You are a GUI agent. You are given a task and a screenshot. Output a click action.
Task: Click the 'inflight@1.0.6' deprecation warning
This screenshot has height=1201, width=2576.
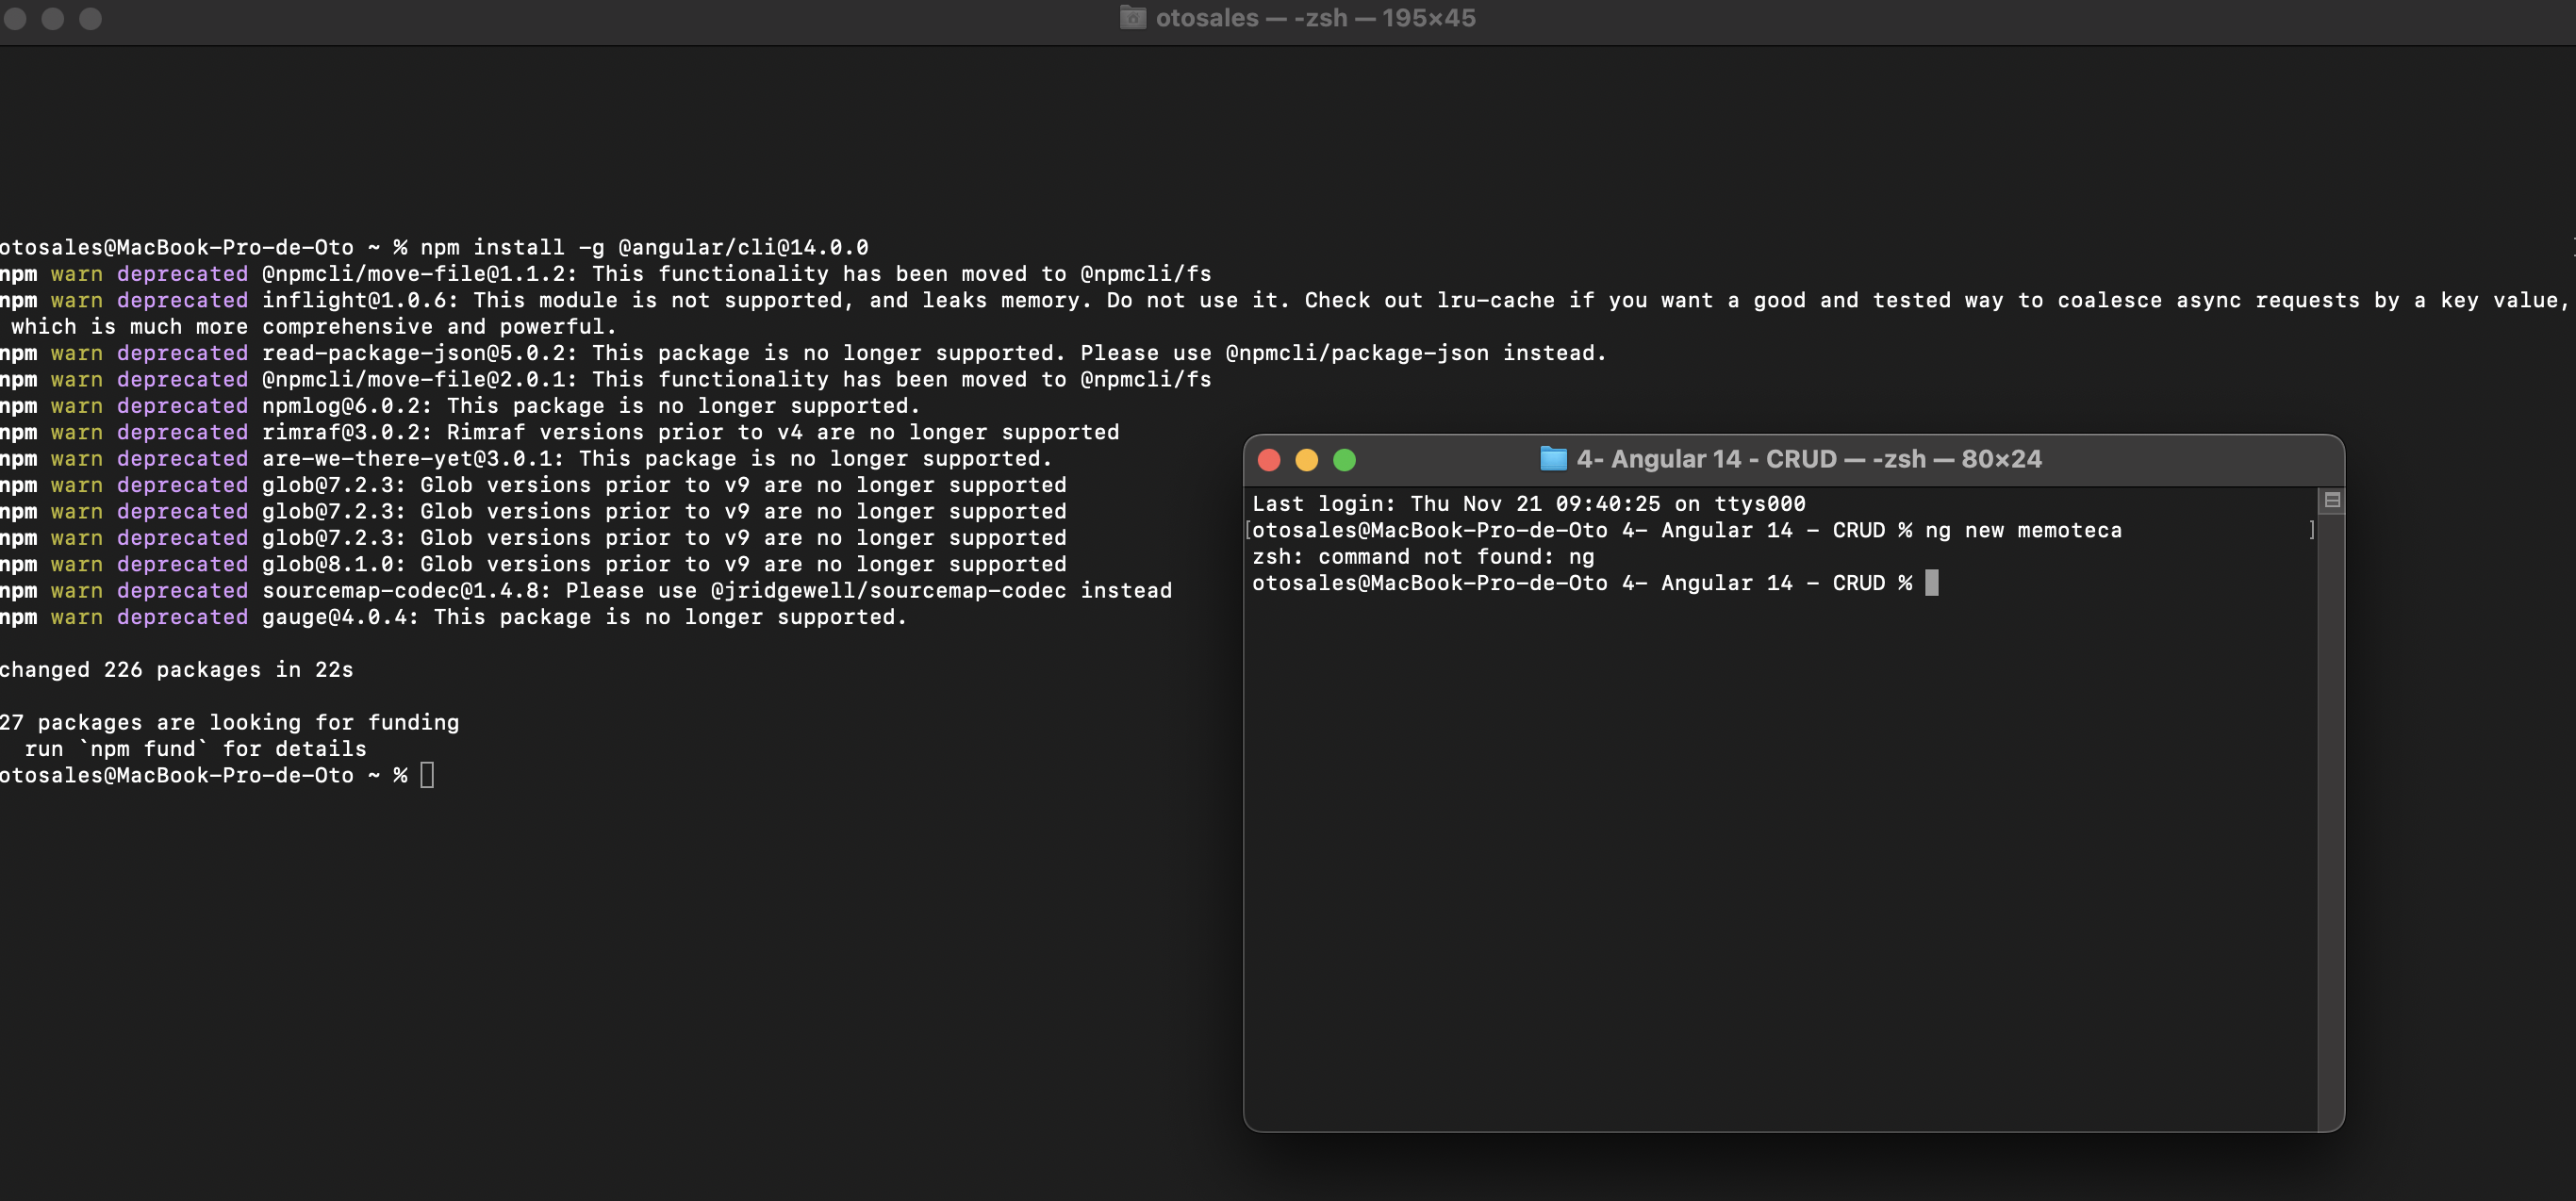coord(1283,300)
